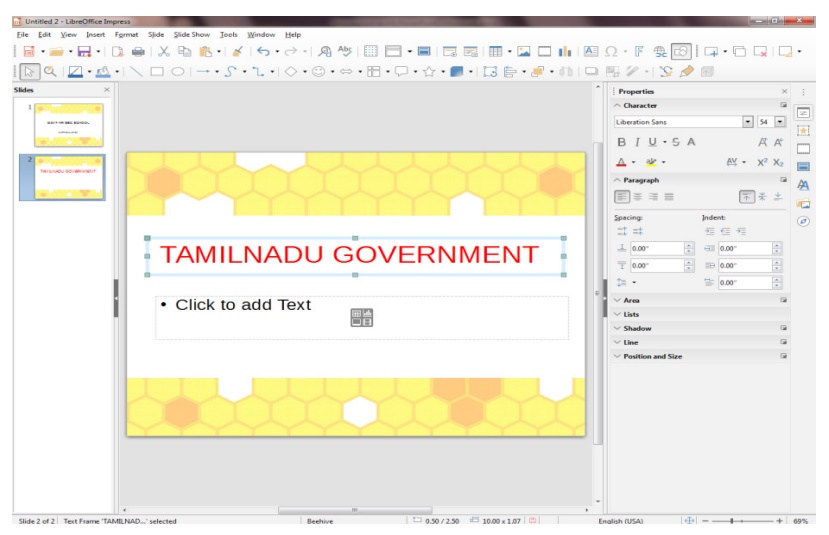The height and width of the screenshot is (535, 829).
Task: Click the Print icon in toolbar
Action: 138,51
